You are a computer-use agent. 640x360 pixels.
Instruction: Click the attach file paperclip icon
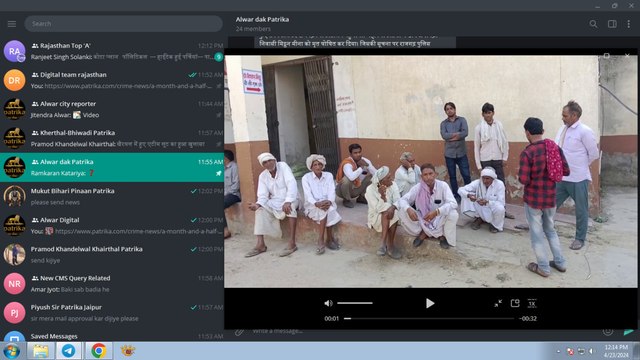[239, 331]
